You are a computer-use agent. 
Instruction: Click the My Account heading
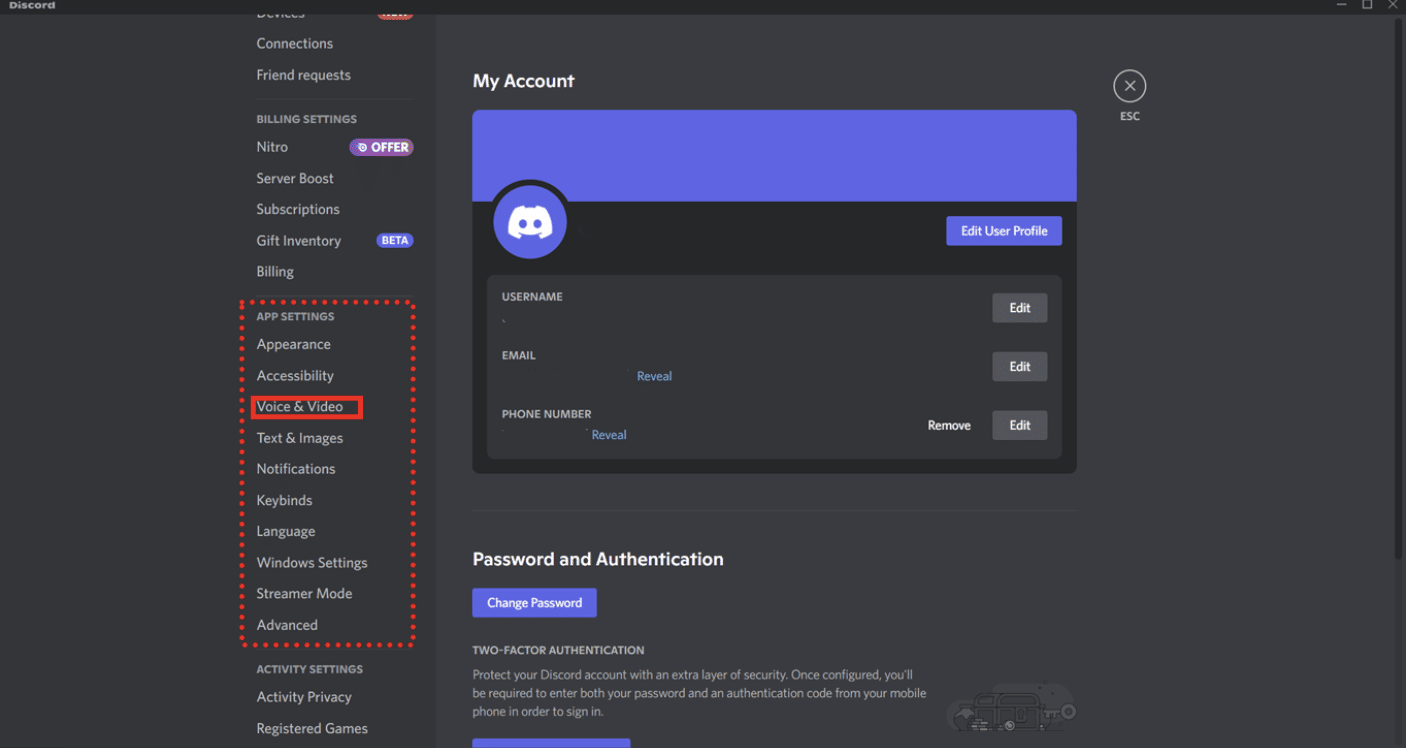tap(523, 81)
